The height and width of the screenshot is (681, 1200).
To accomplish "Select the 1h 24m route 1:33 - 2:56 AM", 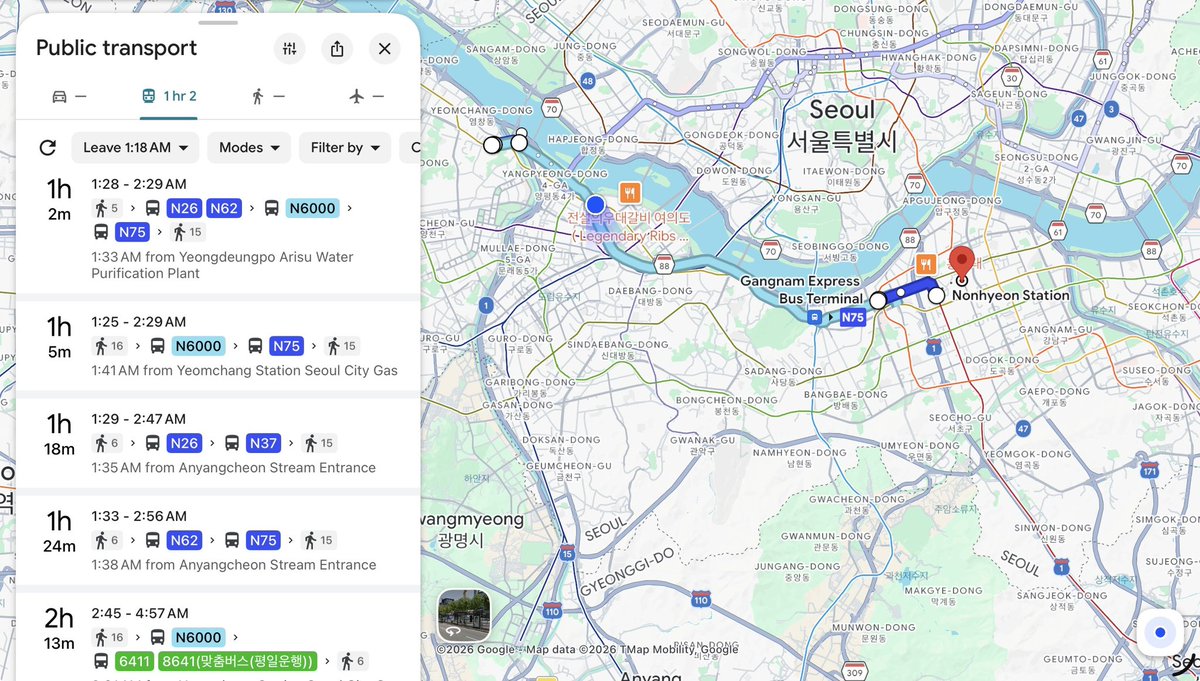I will (218, 540).
